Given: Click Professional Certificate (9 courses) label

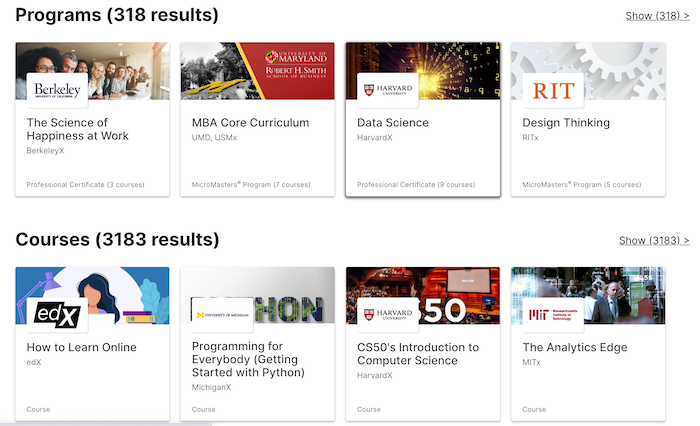Looking at the screenshot, I should (416, 184).
